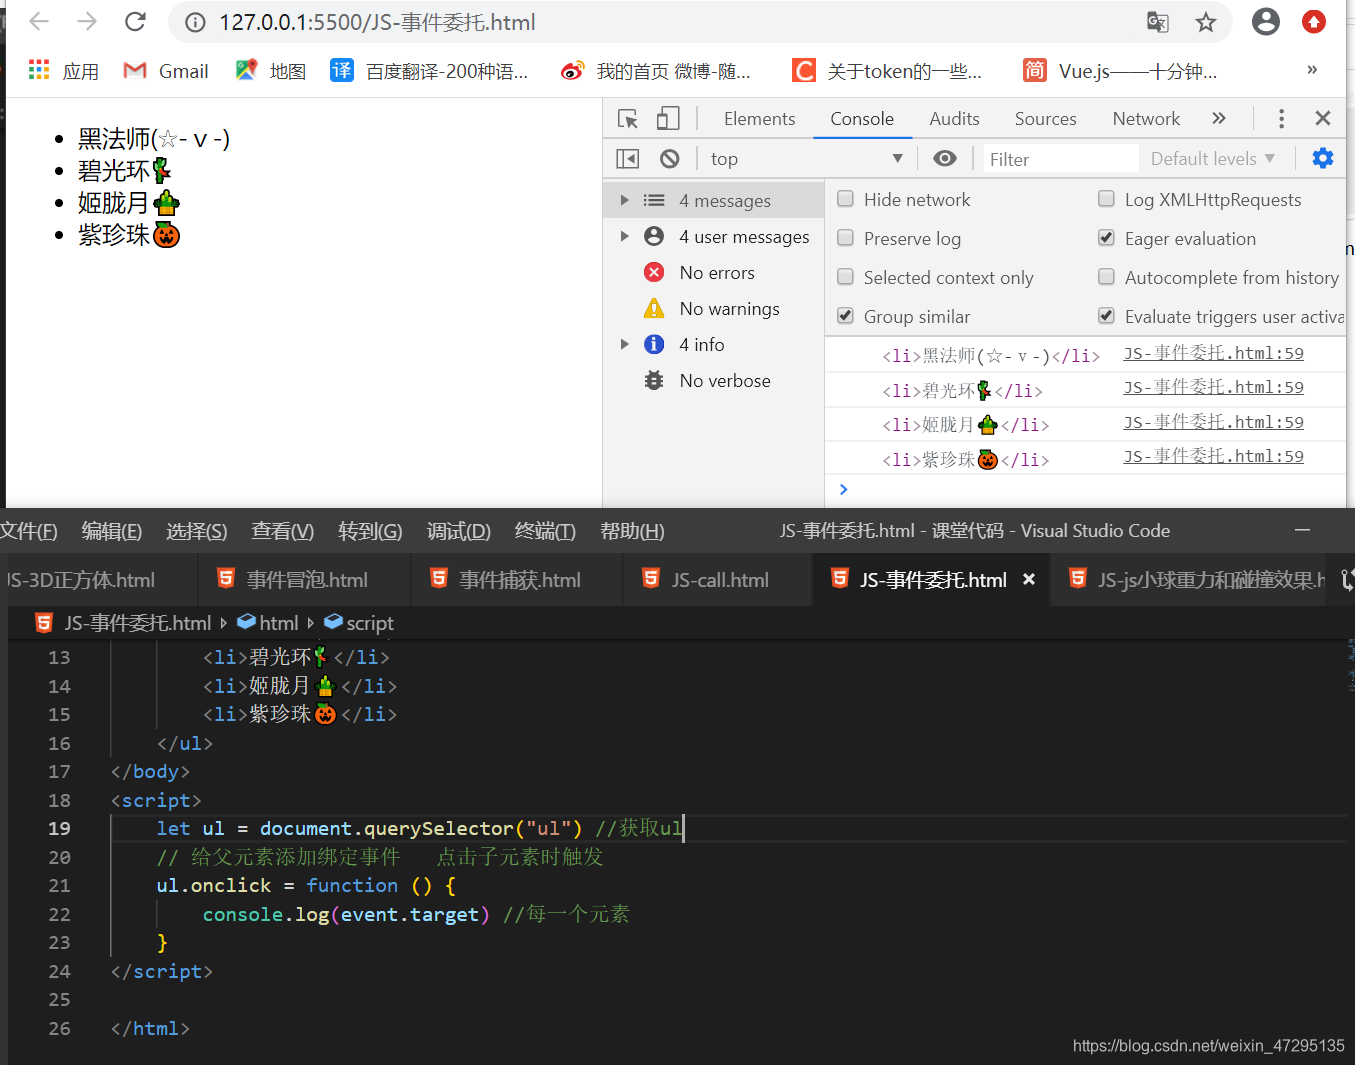1355x1065 pixels.
Task: Enable the Preserve log checkbox
Action: click(x=846, y=238)
